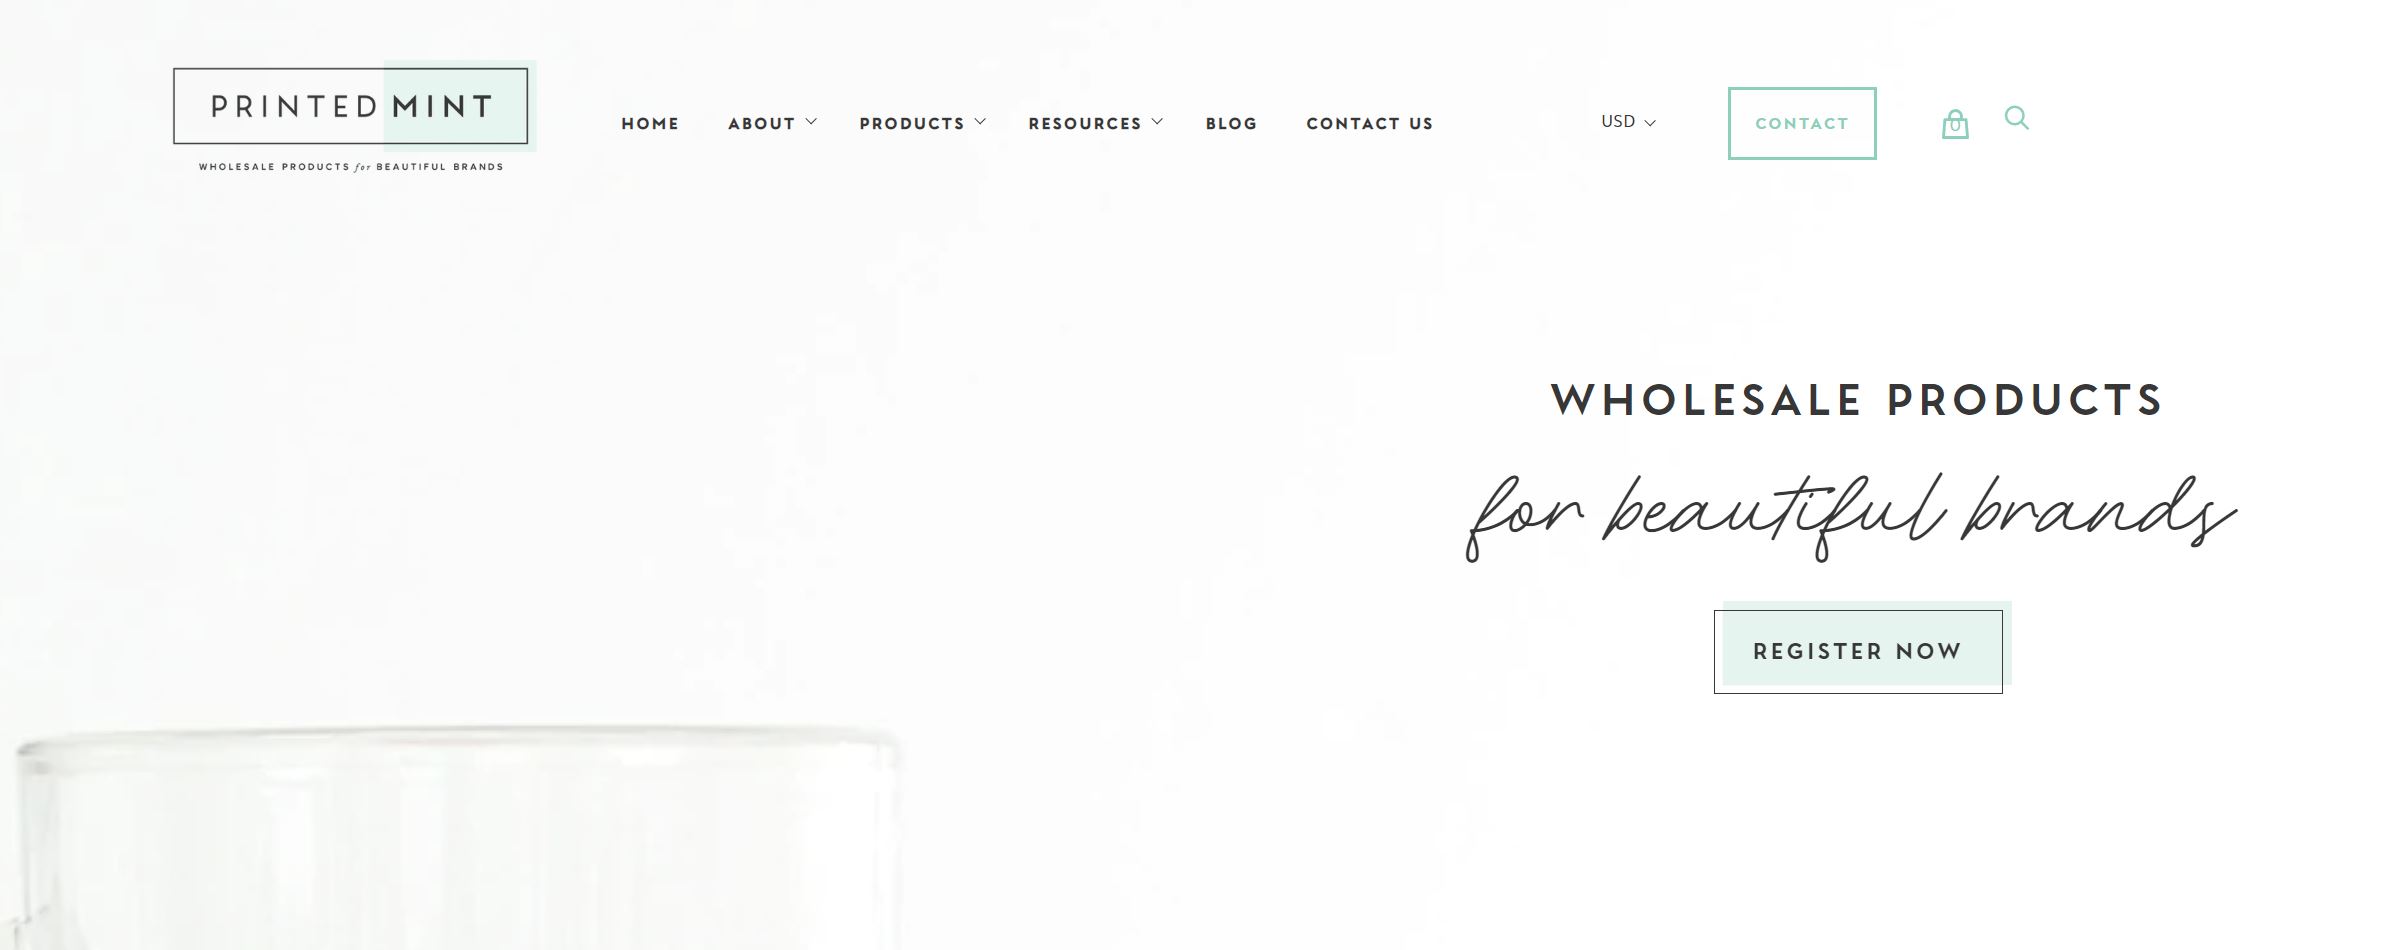Image resolution: width=2381 pixels, height=950 pixels.
Task: Click the Wholesale Products heading
Action: (1857, 400)
